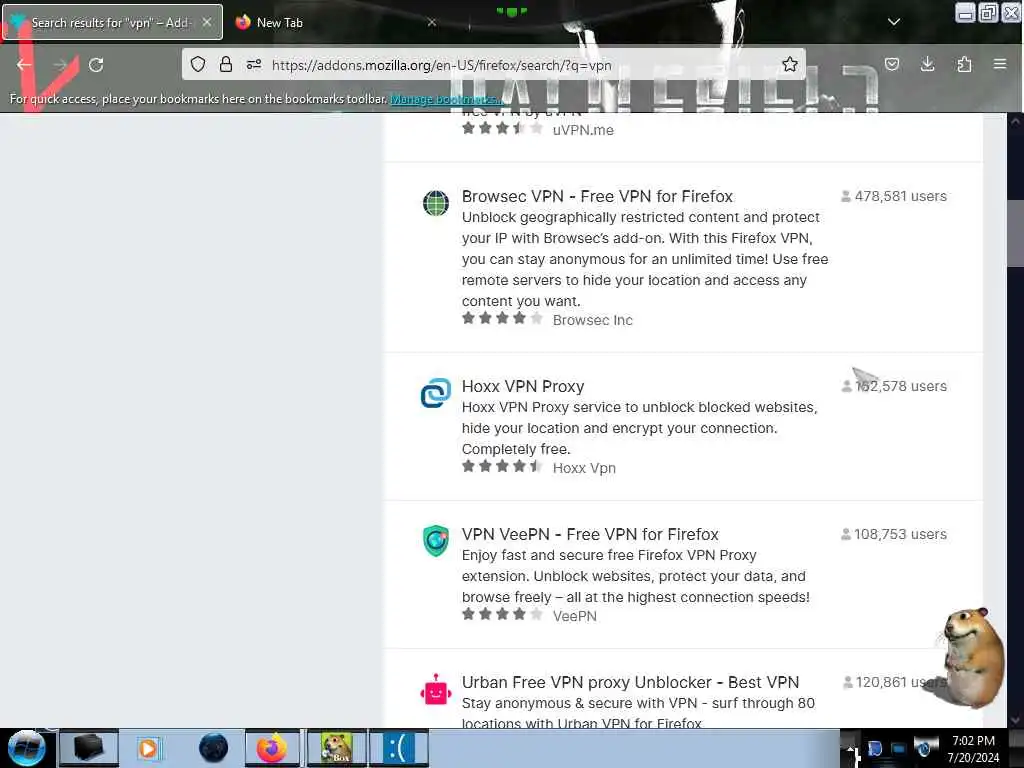Open the media player taskbar icon
The image size is (1024, 768).
coord(148,748)
